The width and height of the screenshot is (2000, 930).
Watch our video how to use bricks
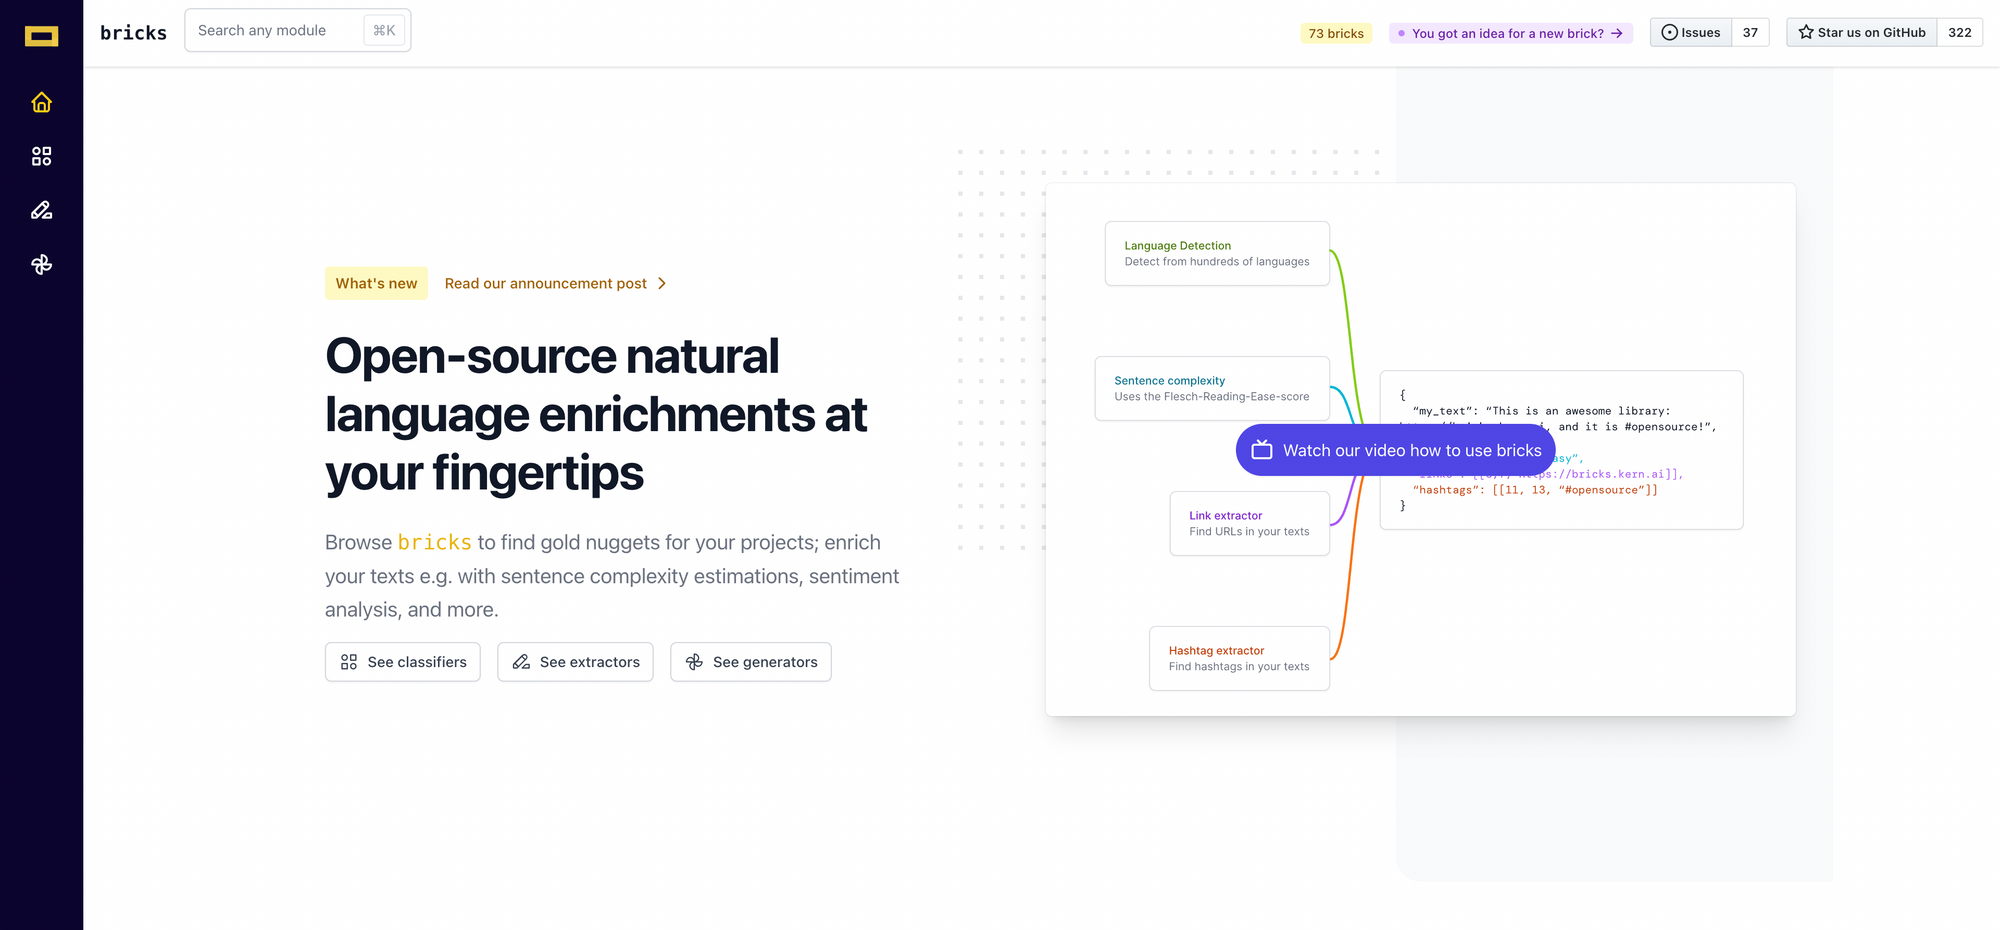click(x=1396, y=450)
